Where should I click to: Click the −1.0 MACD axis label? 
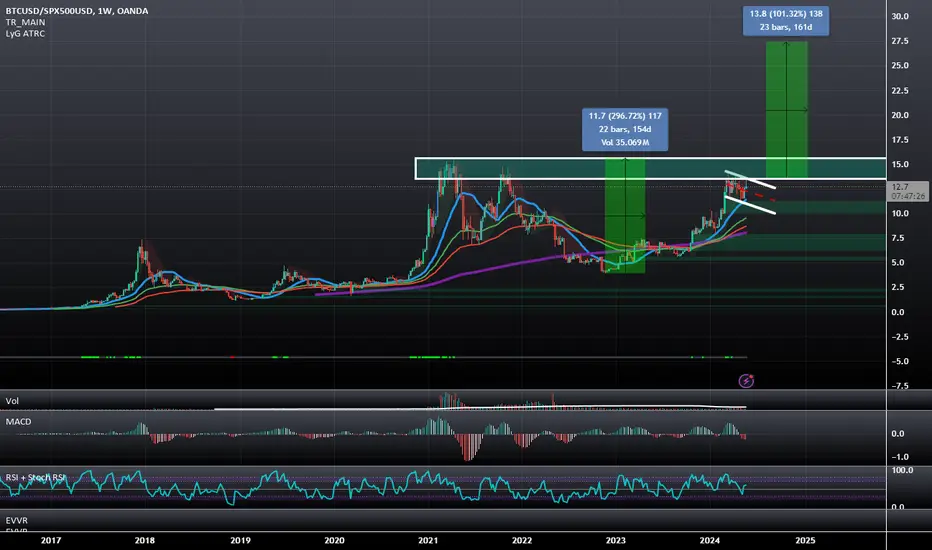(900, 457)
